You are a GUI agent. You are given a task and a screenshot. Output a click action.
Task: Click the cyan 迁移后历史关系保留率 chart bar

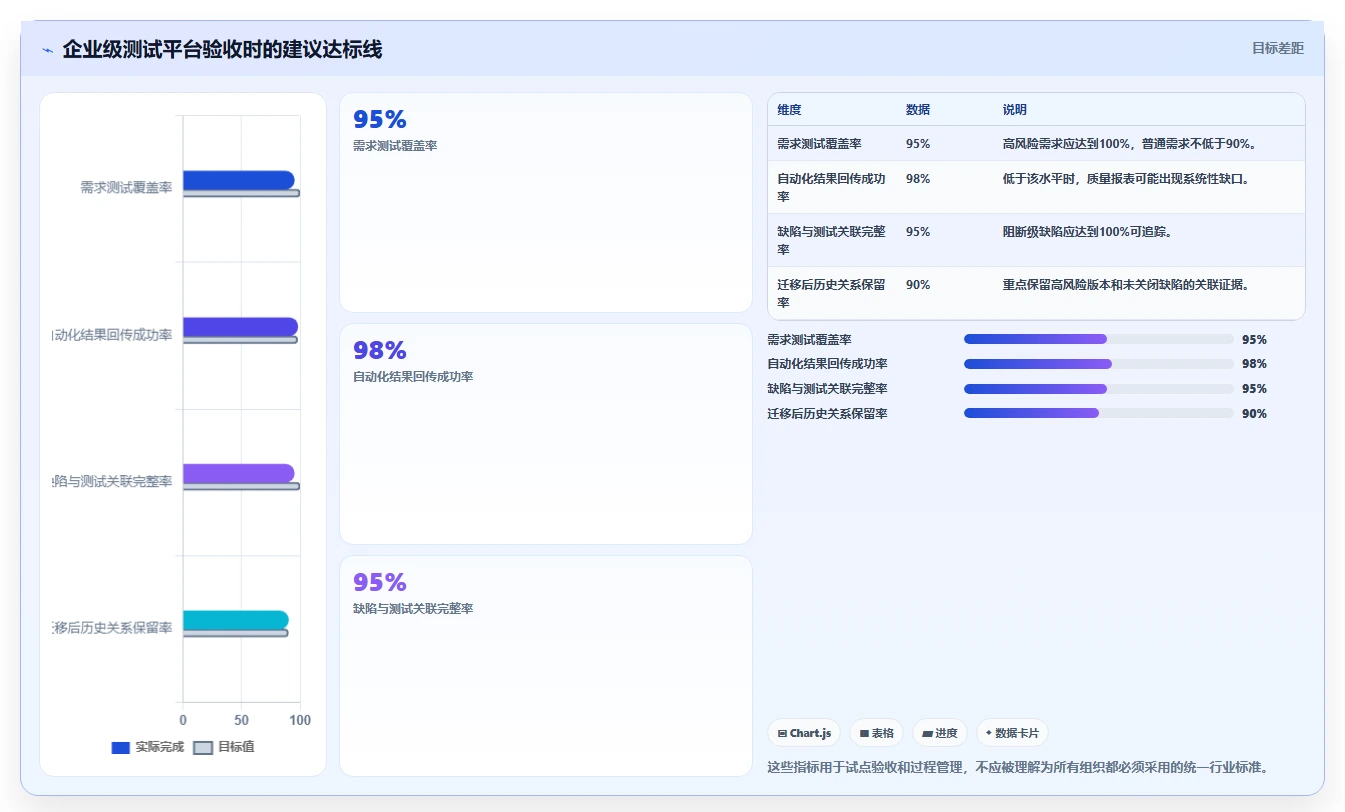235,620
